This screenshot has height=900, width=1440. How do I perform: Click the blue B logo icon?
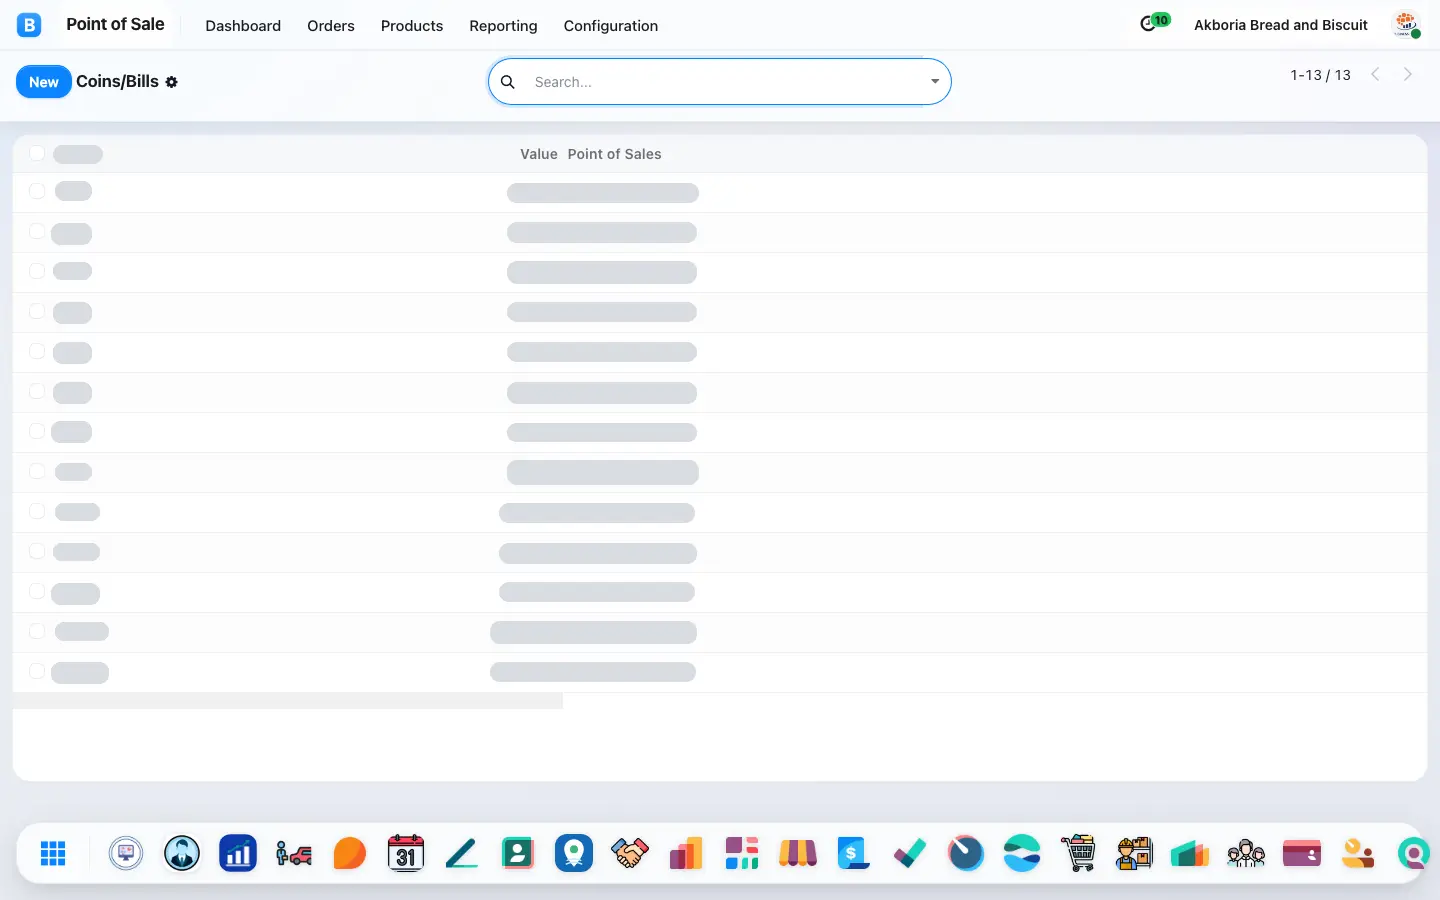tap(29, 25)
